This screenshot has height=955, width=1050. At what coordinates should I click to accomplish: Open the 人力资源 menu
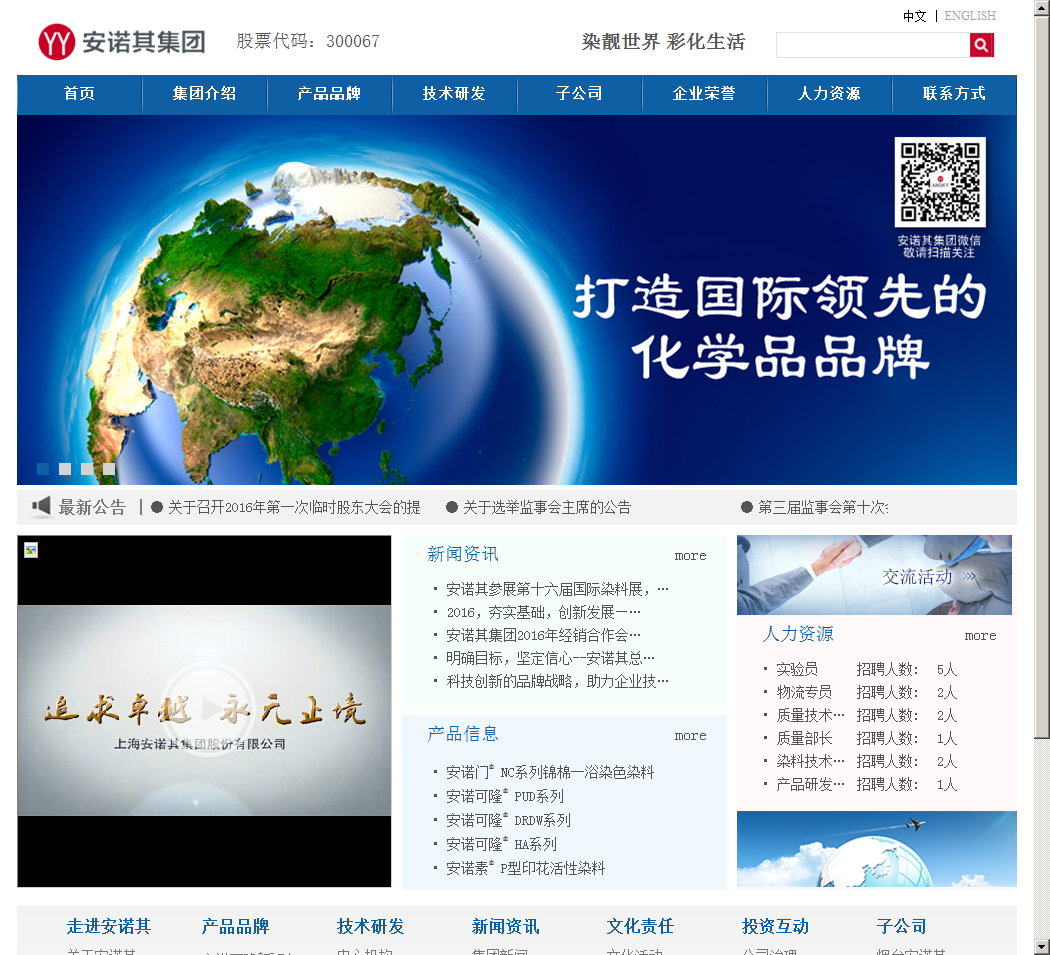tap(829, 94)
